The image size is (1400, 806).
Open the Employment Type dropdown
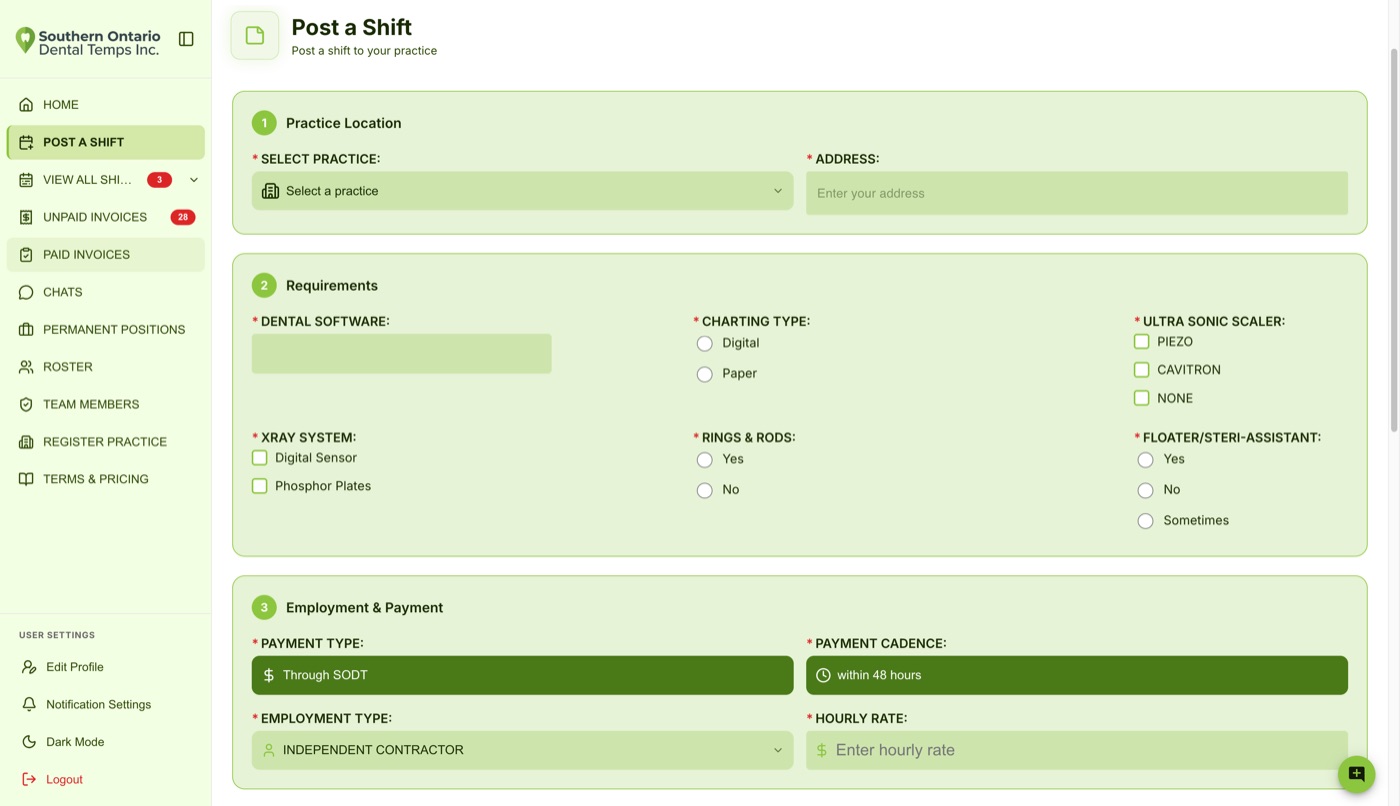point(522,750)
